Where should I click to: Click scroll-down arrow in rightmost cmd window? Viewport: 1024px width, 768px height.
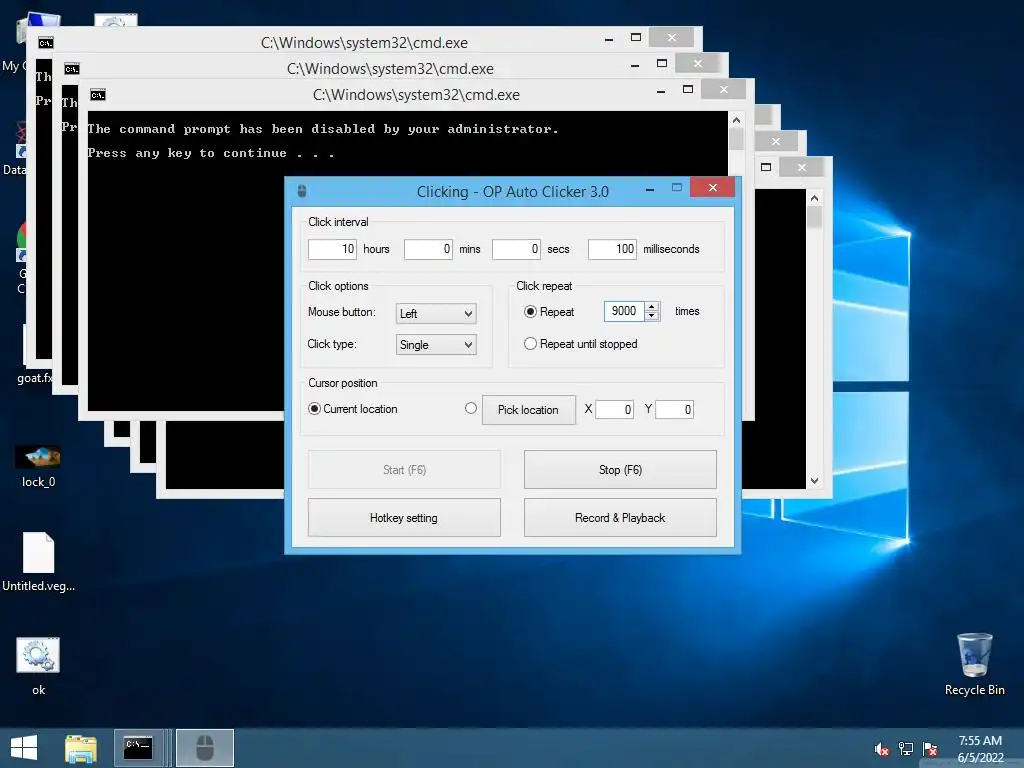coord(814,481)
